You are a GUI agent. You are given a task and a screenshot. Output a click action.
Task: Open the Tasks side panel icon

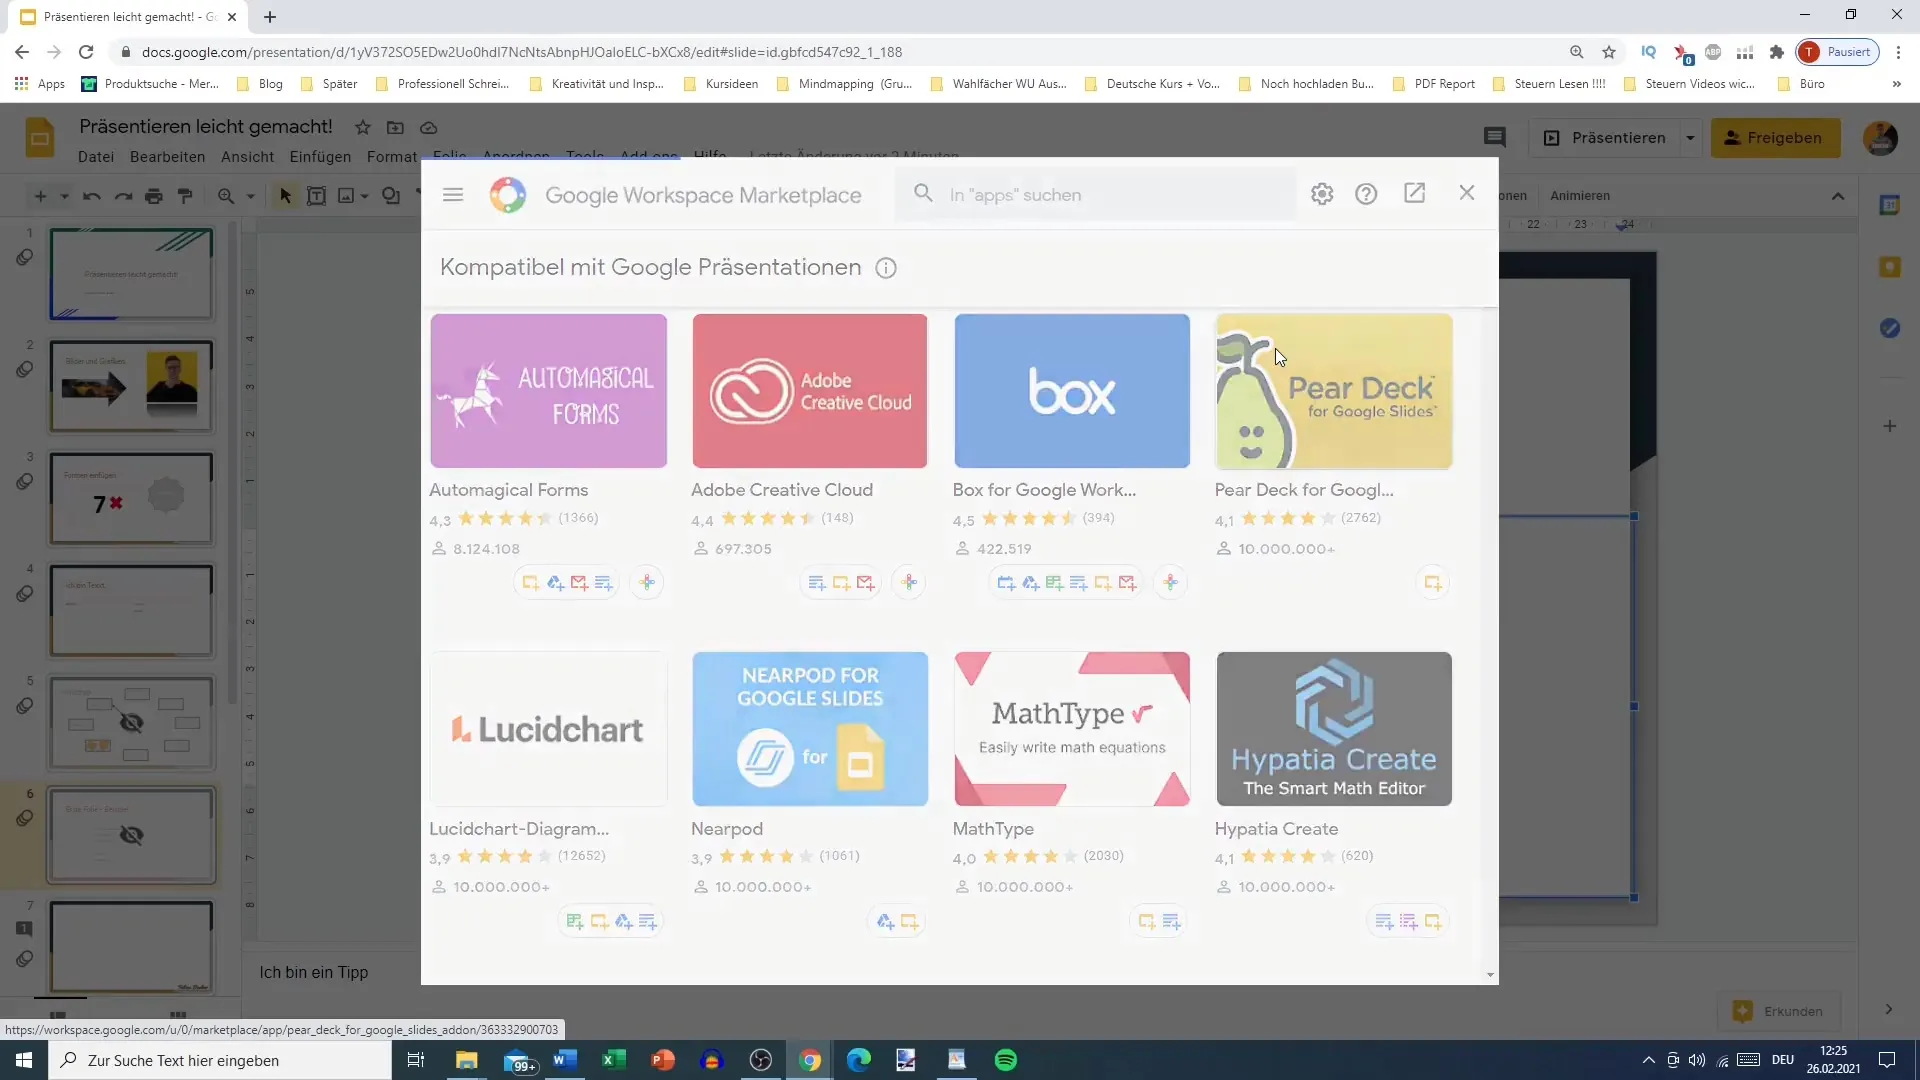(1890, 328)
